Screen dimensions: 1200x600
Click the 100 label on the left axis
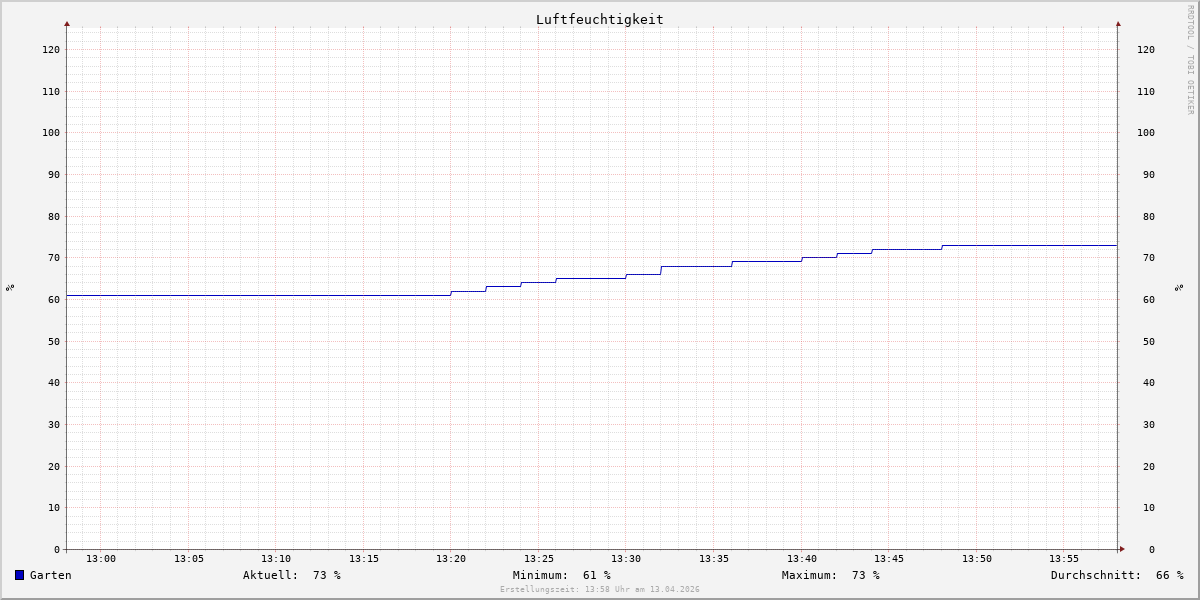[50, 133]
